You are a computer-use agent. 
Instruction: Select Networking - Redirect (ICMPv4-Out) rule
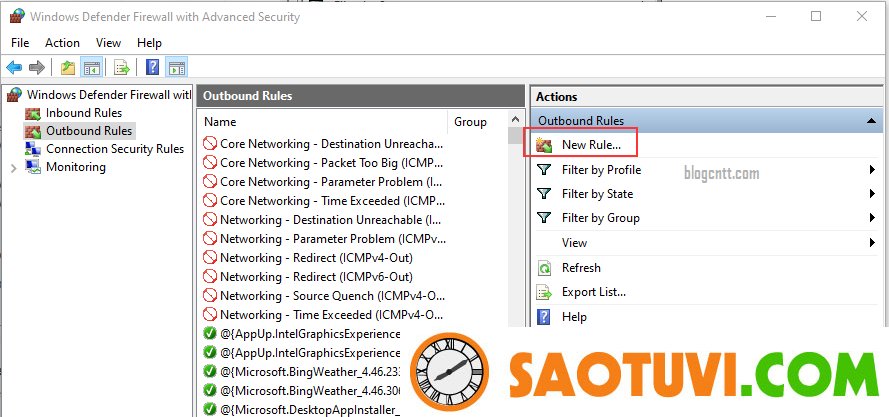click(x=316, y=258)
